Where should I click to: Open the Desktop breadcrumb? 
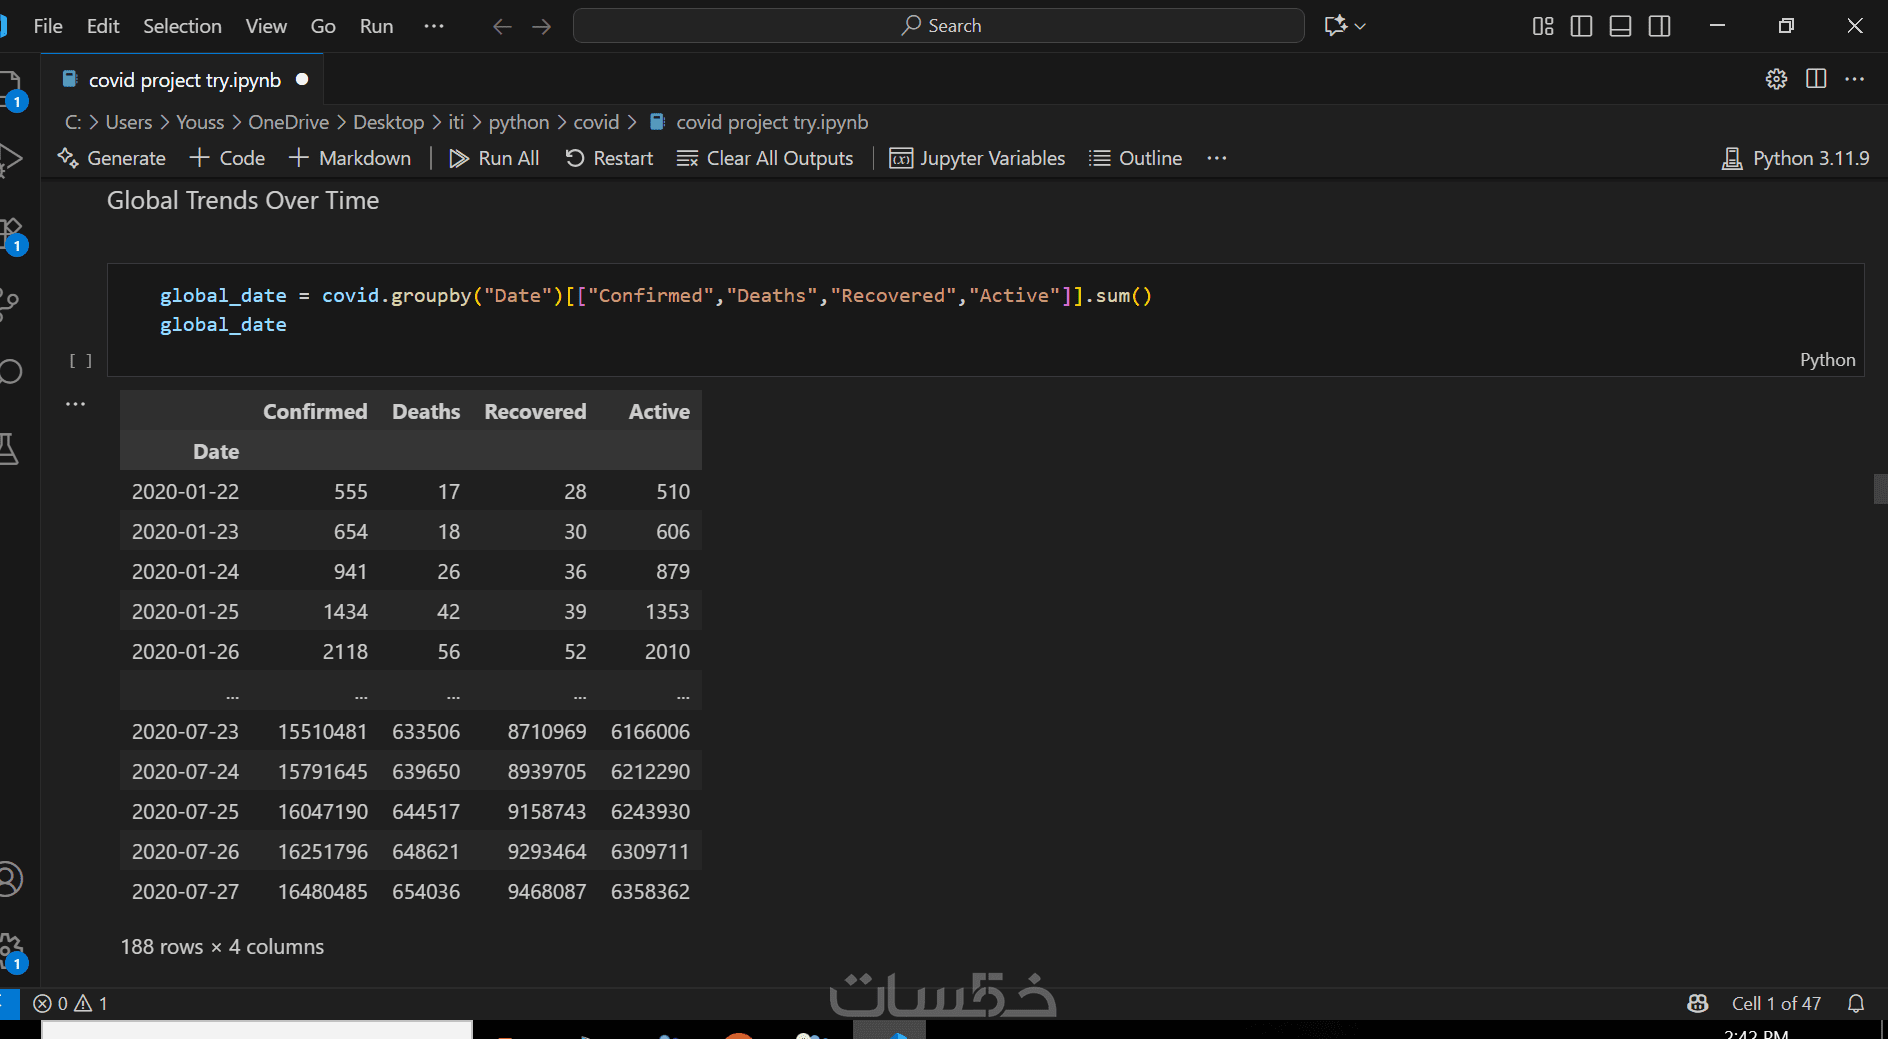tap(388, 122)
